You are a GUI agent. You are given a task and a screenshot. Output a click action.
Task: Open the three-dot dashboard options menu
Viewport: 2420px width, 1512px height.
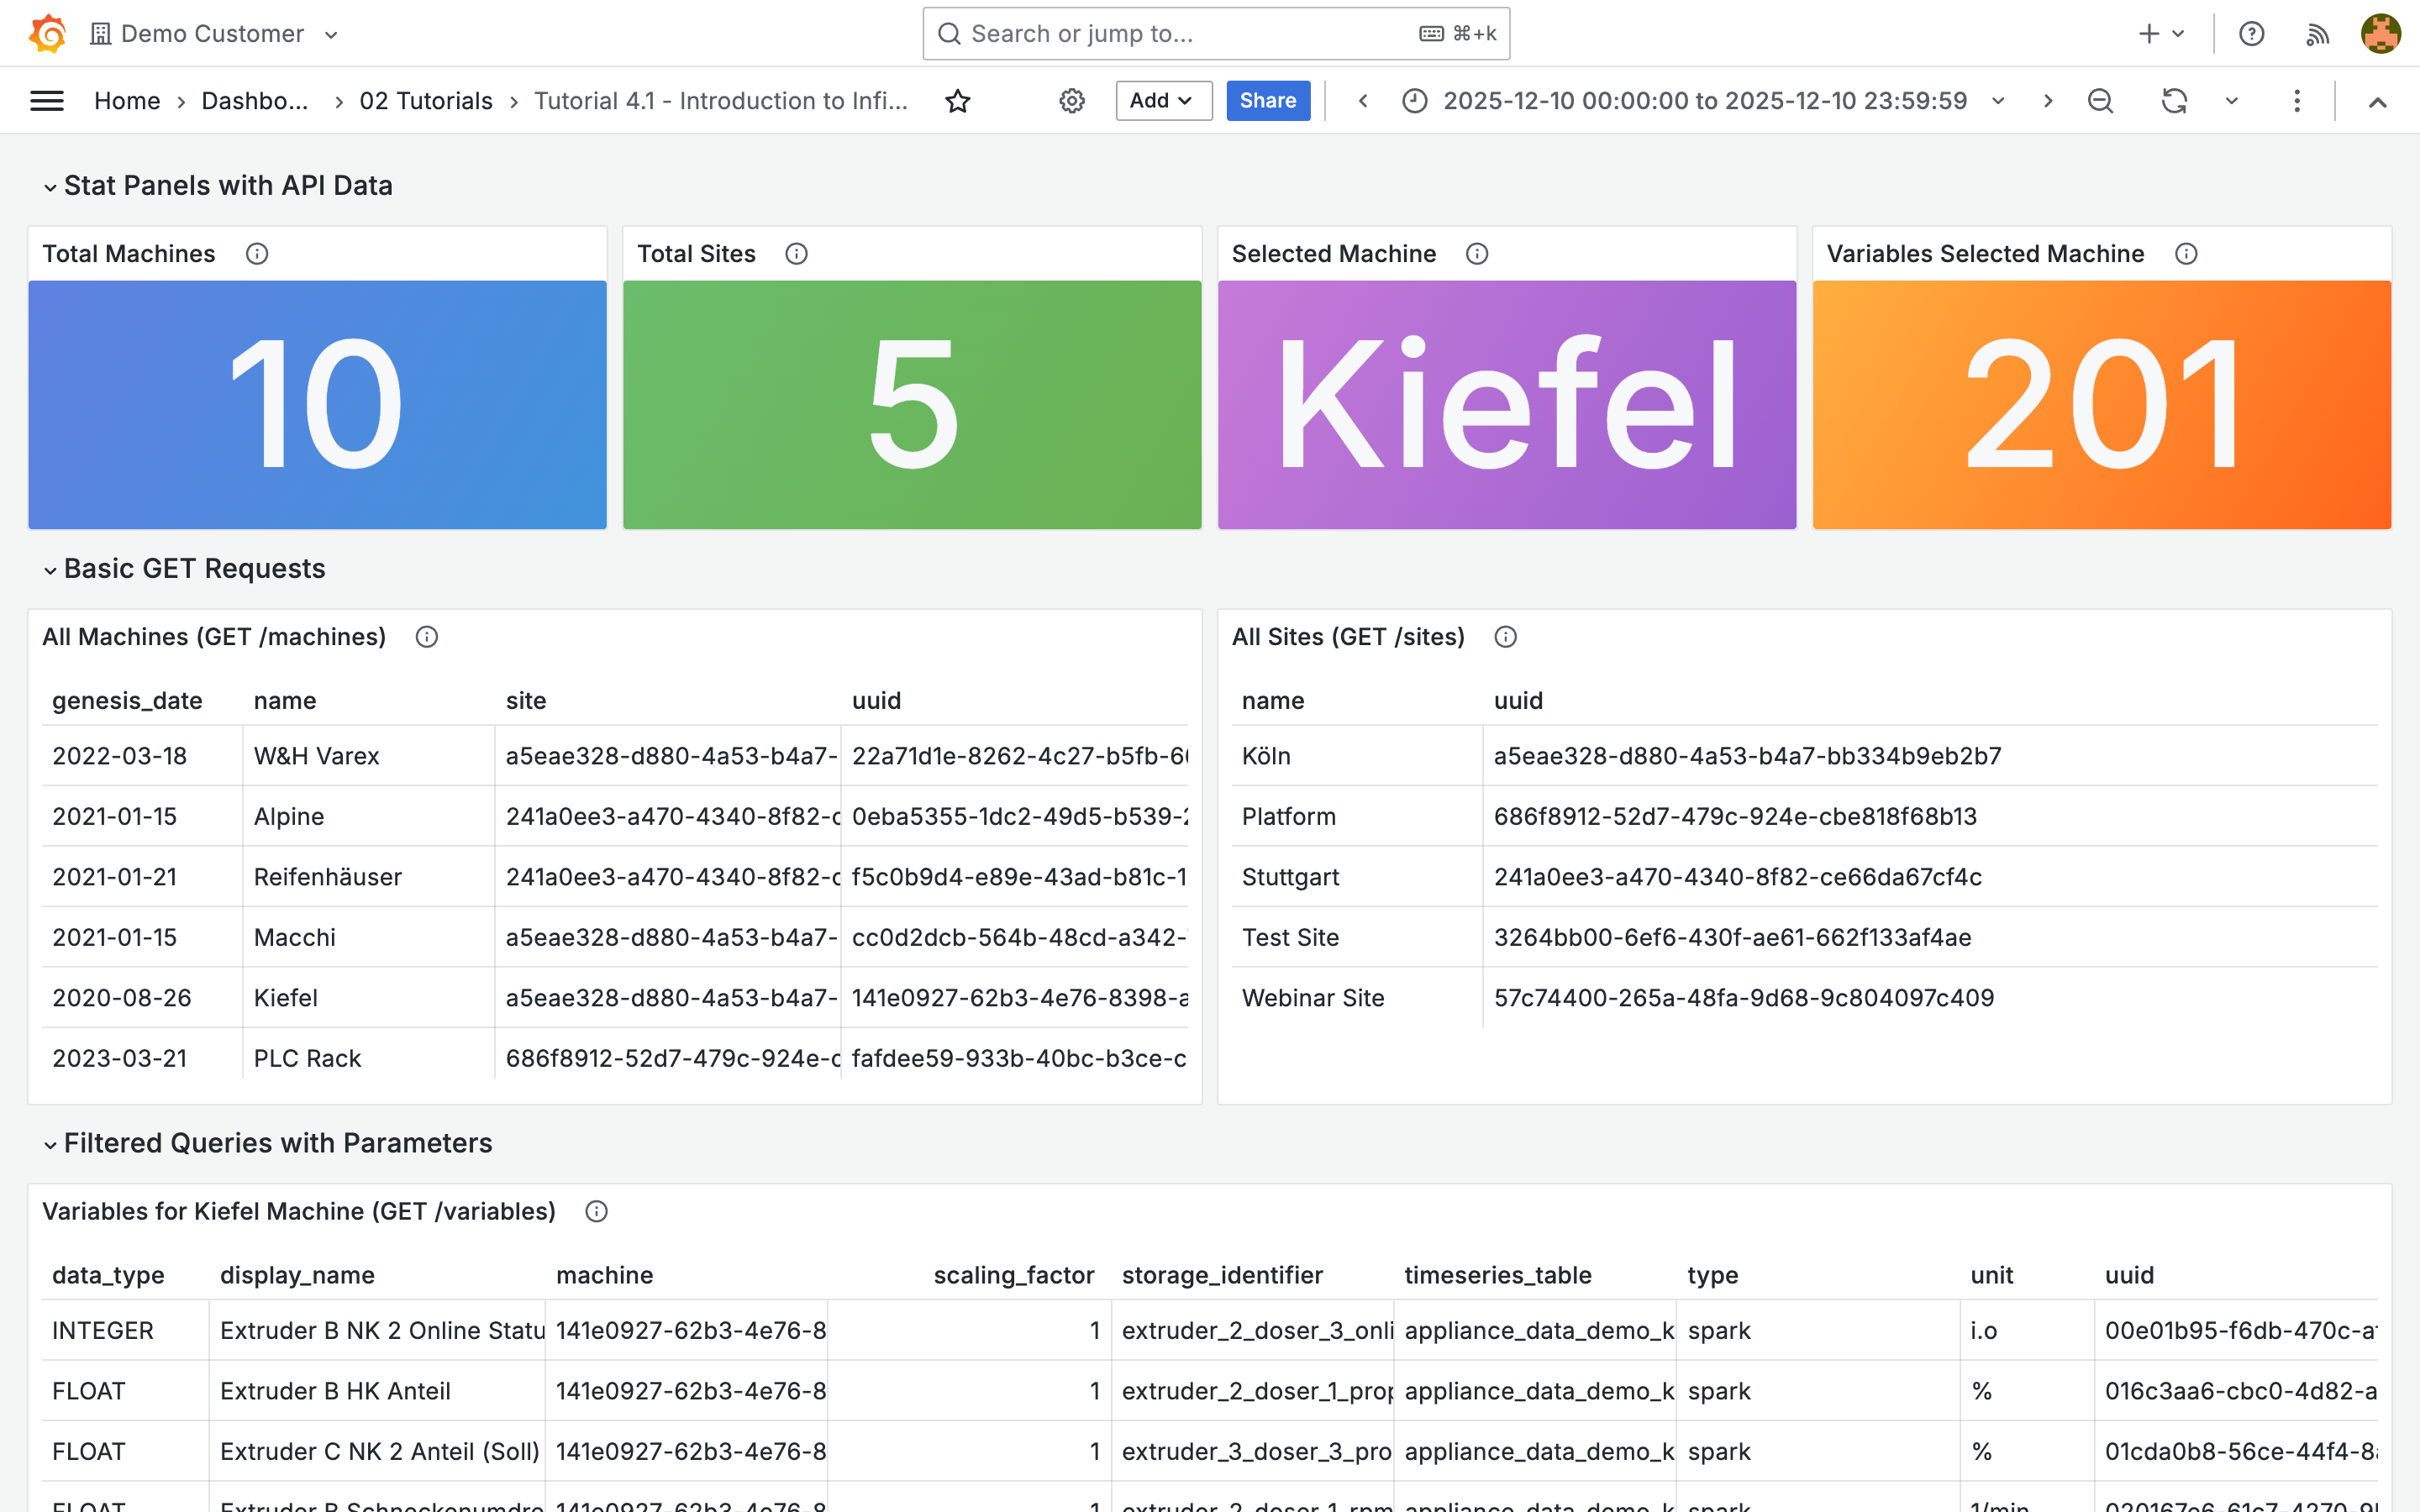2297,101
